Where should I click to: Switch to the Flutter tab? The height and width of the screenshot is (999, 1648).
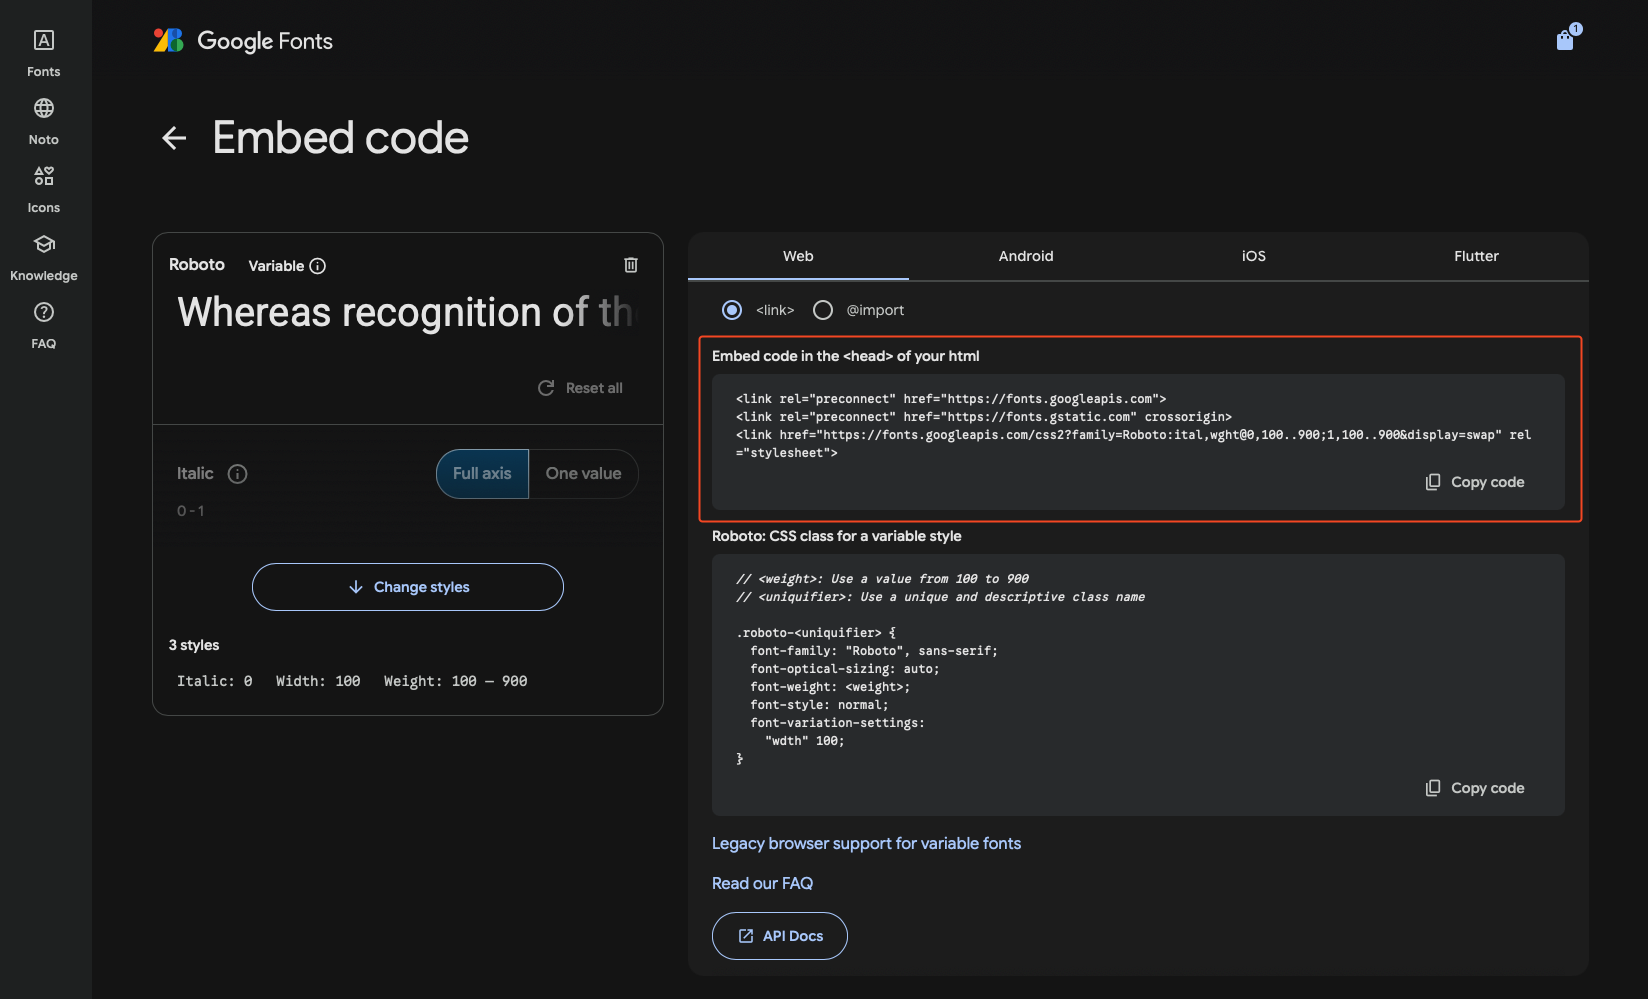pyautogui.click(x=1476, y=256)
